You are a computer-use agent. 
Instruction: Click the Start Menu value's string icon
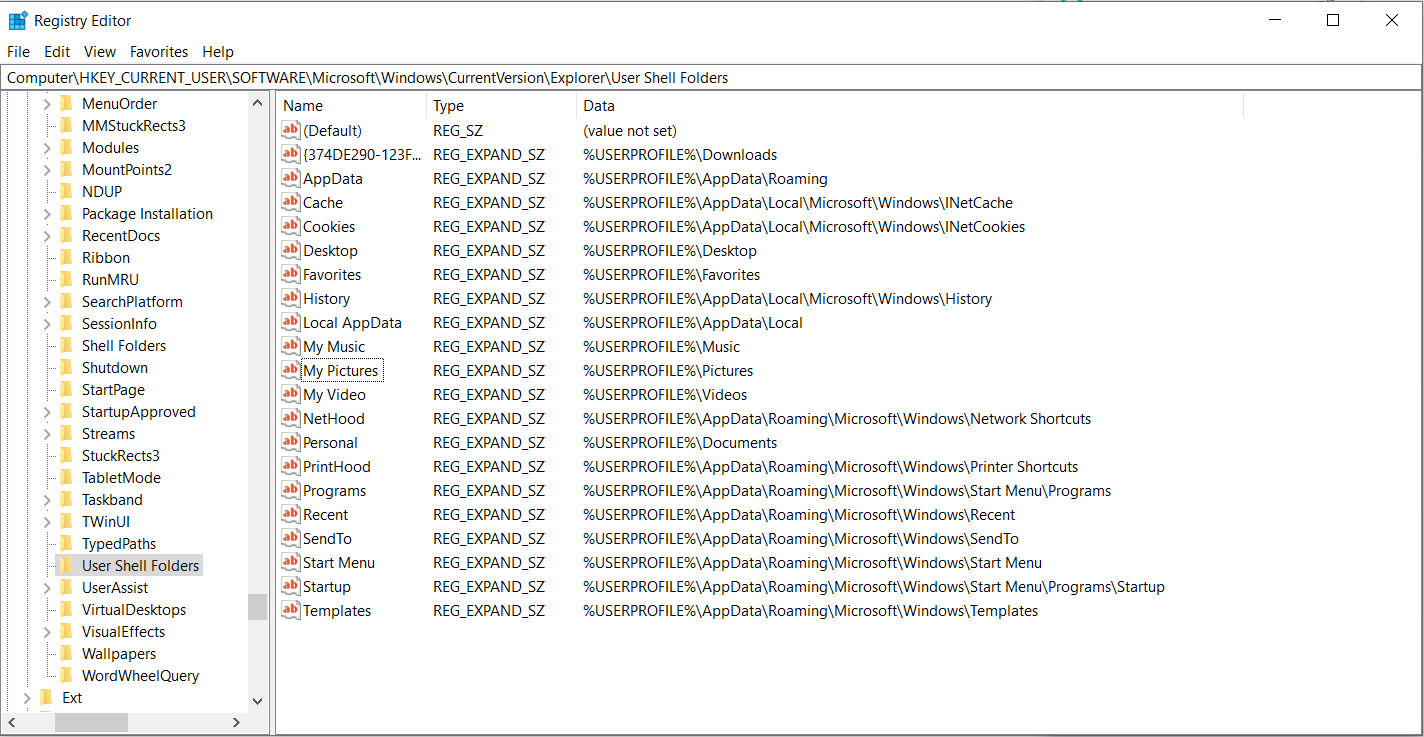click(291, 562)
